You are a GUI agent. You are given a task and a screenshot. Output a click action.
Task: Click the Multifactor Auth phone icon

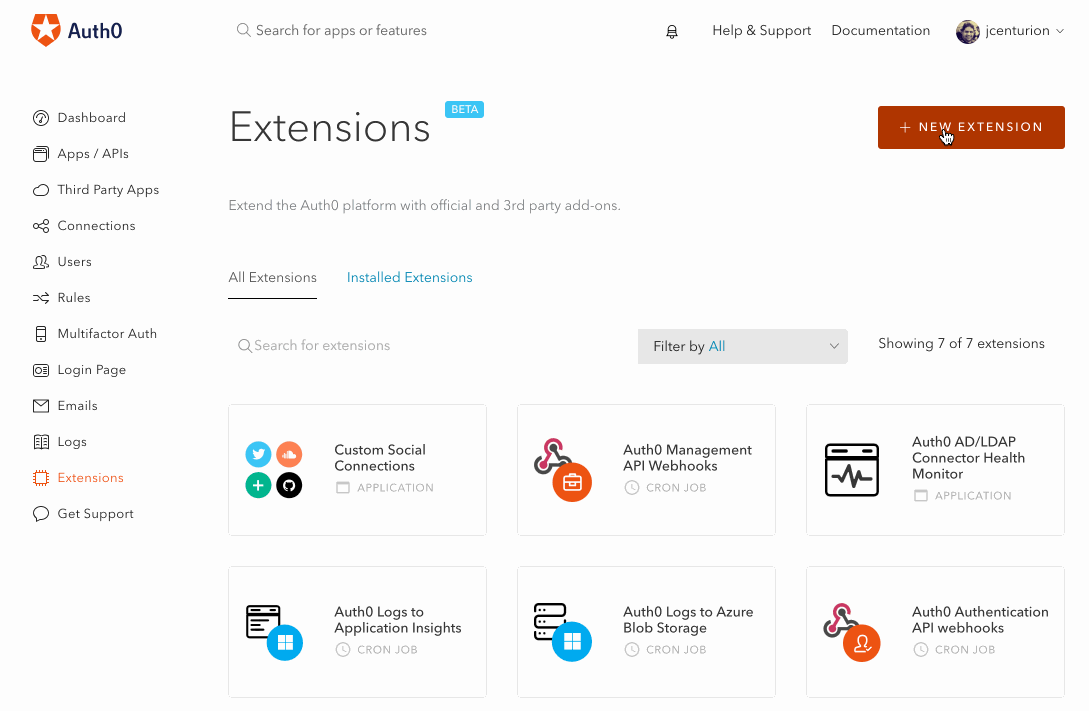coord(41,334)
